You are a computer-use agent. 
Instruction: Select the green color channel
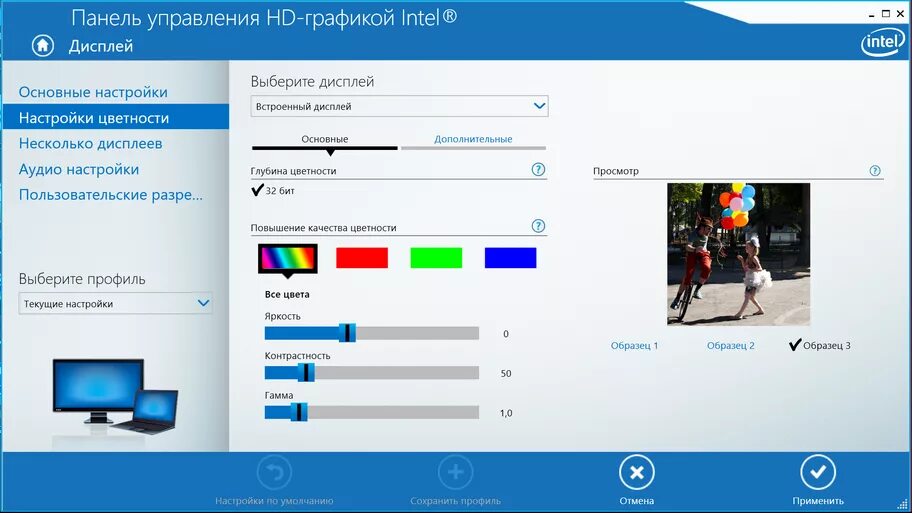[x=436, y=258]
